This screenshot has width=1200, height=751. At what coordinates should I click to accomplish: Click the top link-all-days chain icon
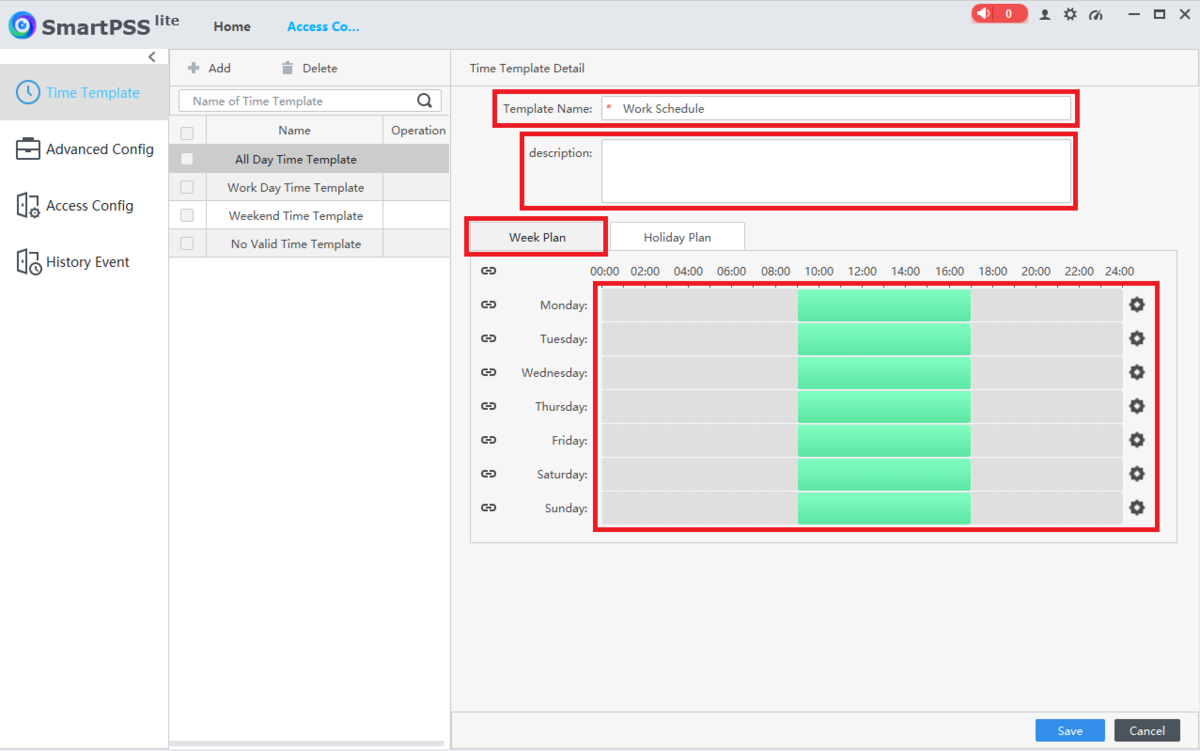[488, 271]
